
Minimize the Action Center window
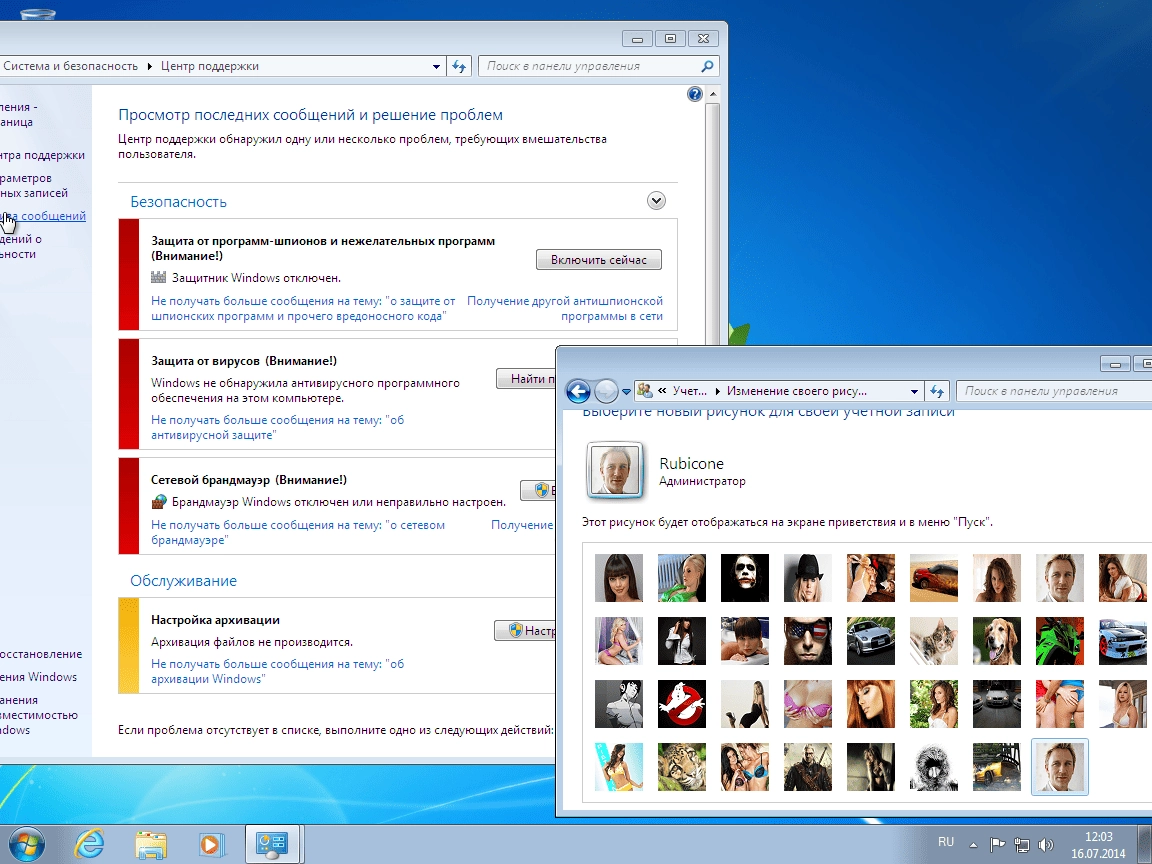pyautogui.click(x=637, y=39)
